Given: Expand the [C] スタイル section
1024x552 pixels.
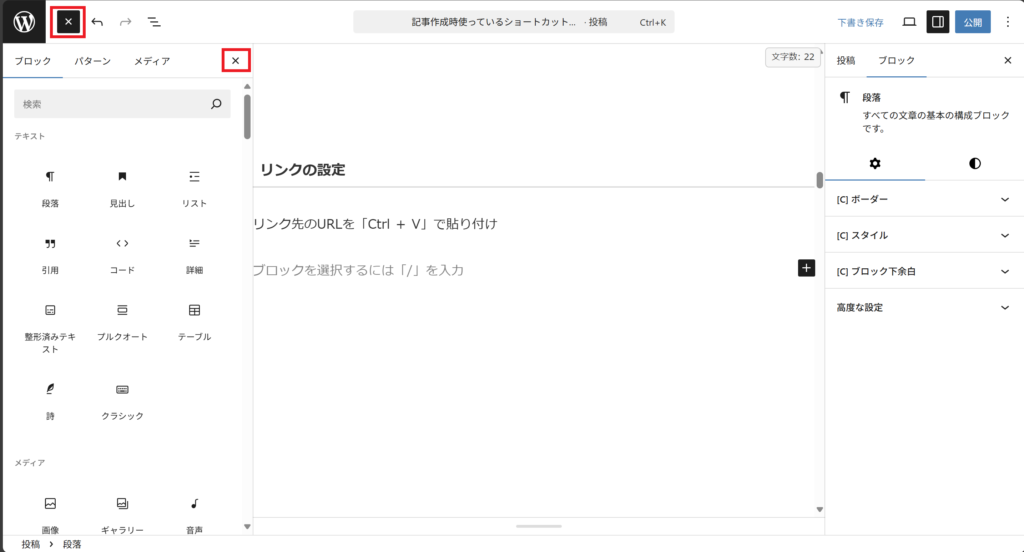Looking at the screenshot, I should [x=923, y=235].
